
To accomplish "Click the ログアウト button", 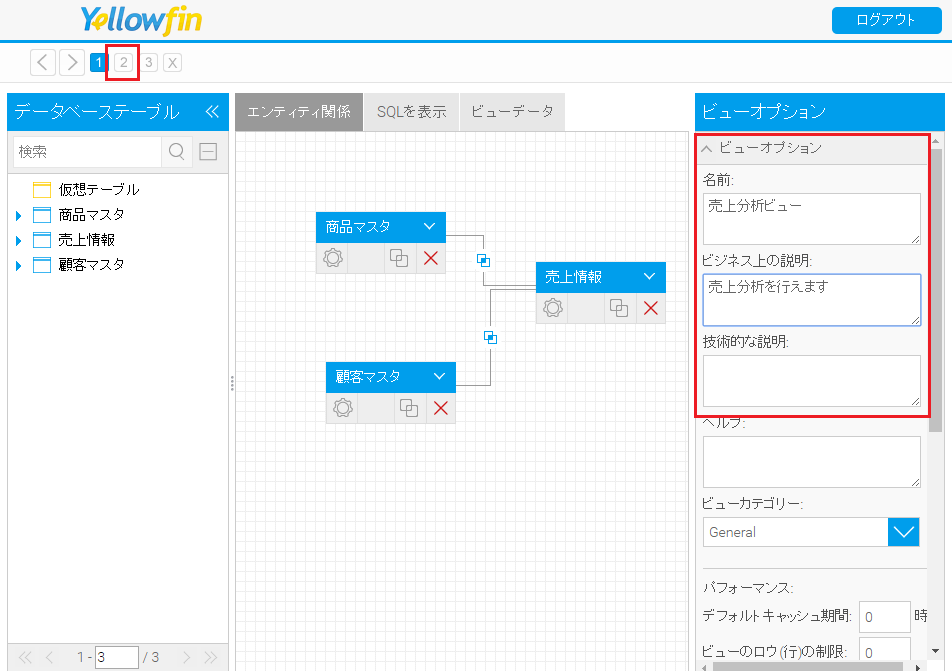I will pos(886,20).
